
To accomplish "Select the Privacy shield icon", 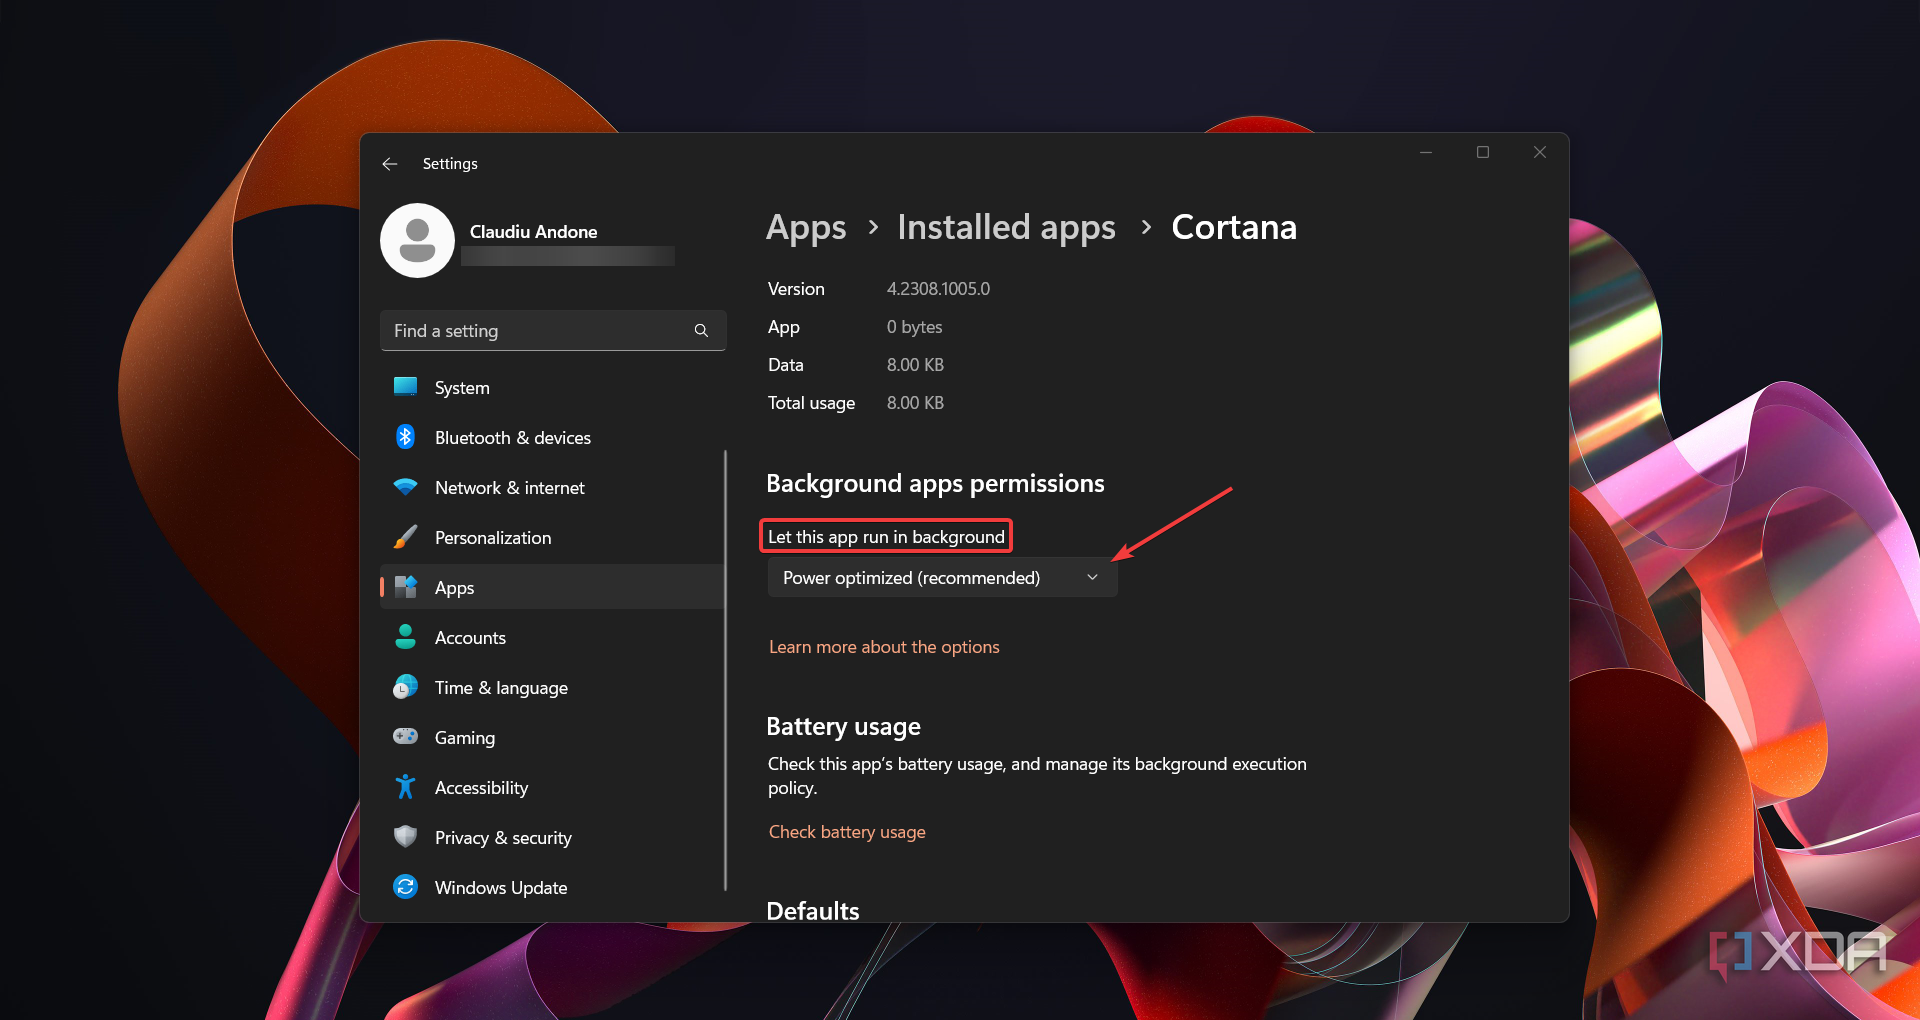I will 405,837.
